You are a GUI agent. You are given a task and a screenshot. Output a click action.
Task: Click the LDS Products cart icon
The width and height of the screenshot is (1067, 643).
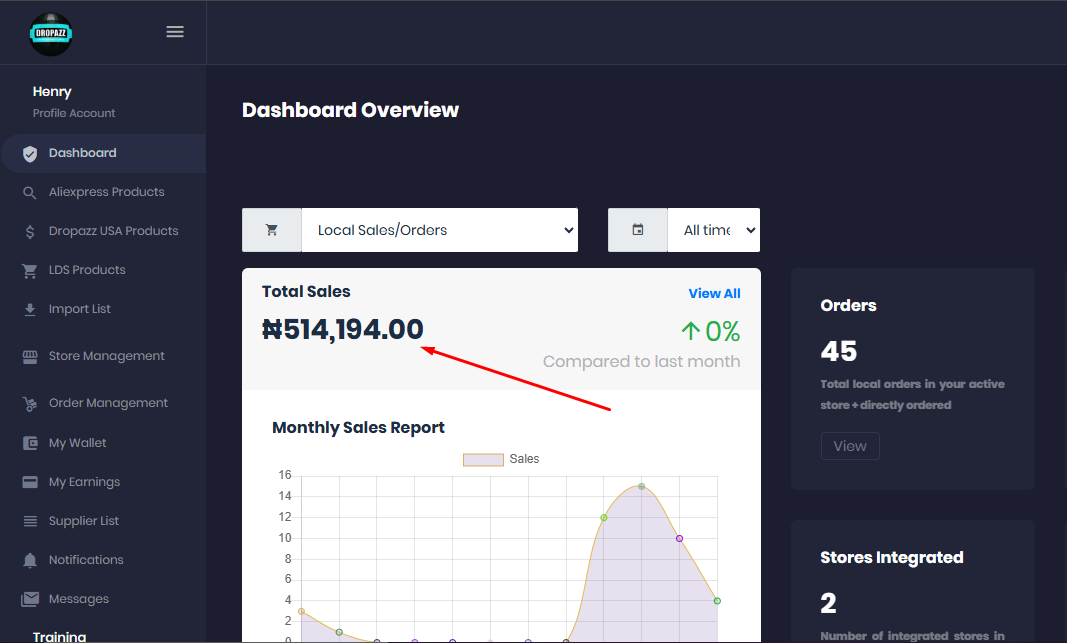coord(30,271)
